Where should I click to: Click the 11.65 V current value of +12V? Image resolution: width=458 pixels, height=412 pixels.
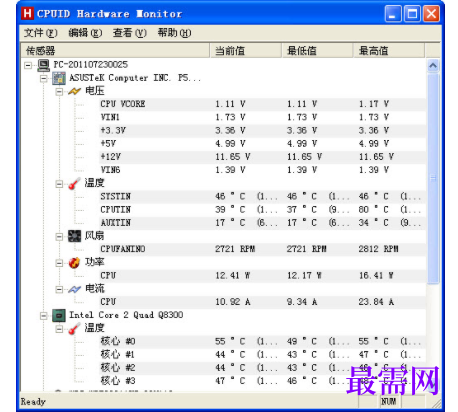click(233, 157)
